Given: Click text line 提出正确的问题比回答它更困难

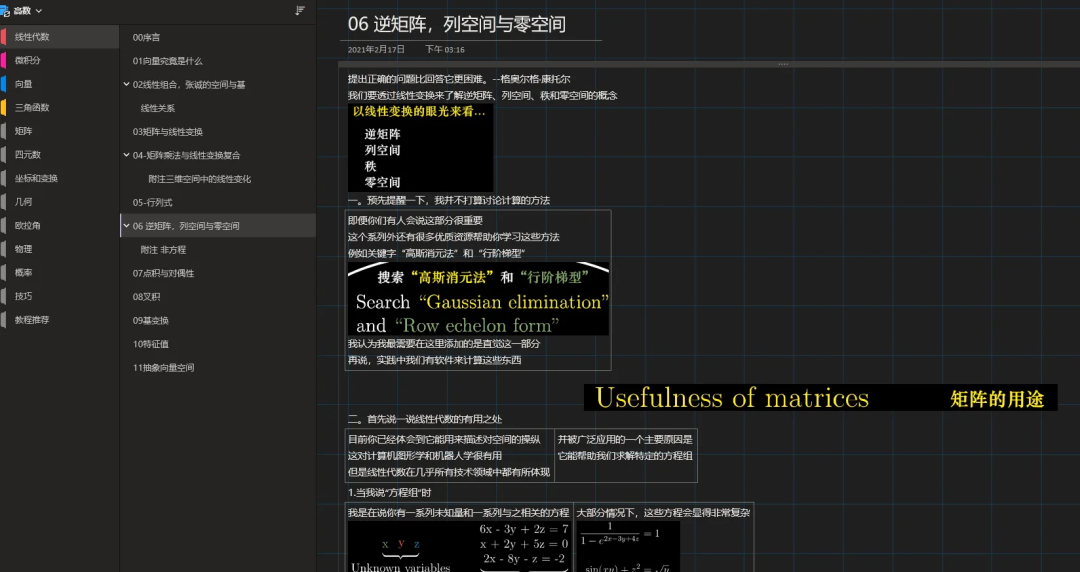Looking at the screenshot, I should (459, 79).
